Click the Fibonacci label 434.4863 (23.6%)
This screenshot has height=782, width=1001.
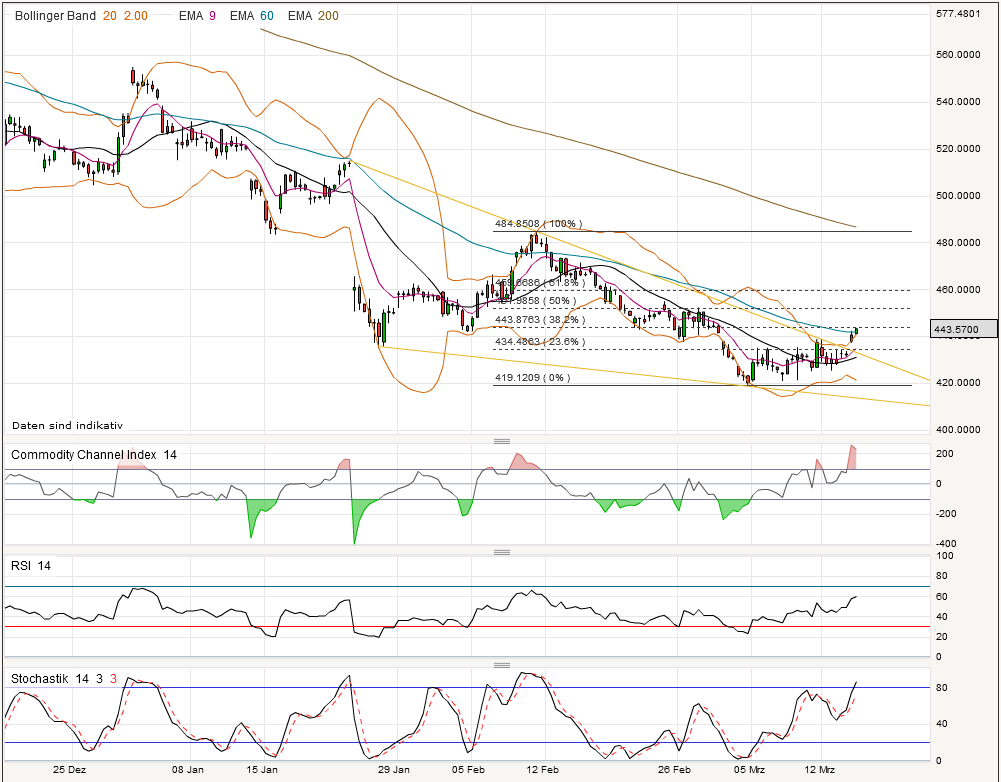click(540, 342)
